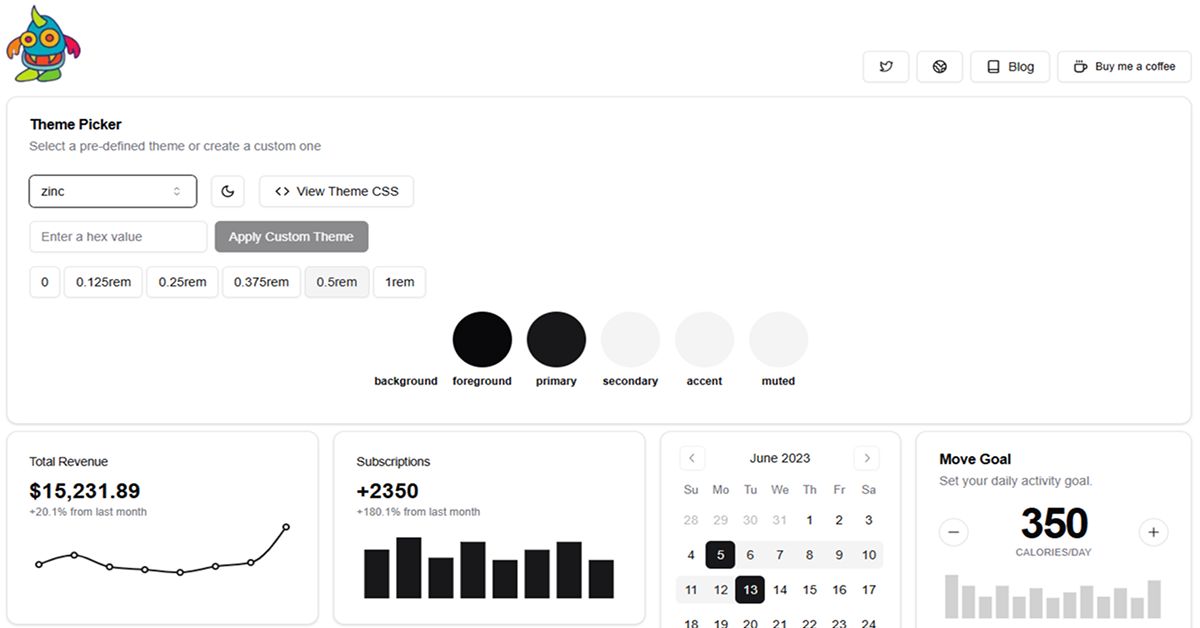Click the minus icon to decrease calories
Screen dimensions: 1200x628
pos(953,532)
